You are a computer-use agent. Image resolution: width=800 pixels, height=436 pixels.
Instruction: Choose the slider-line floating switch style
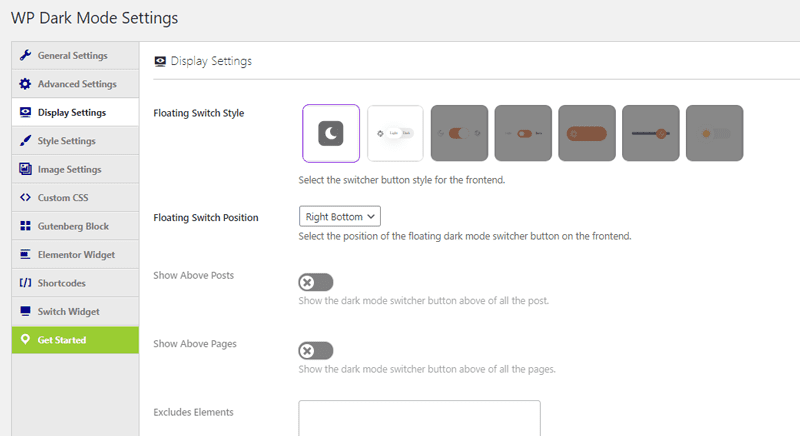(651, 133)
